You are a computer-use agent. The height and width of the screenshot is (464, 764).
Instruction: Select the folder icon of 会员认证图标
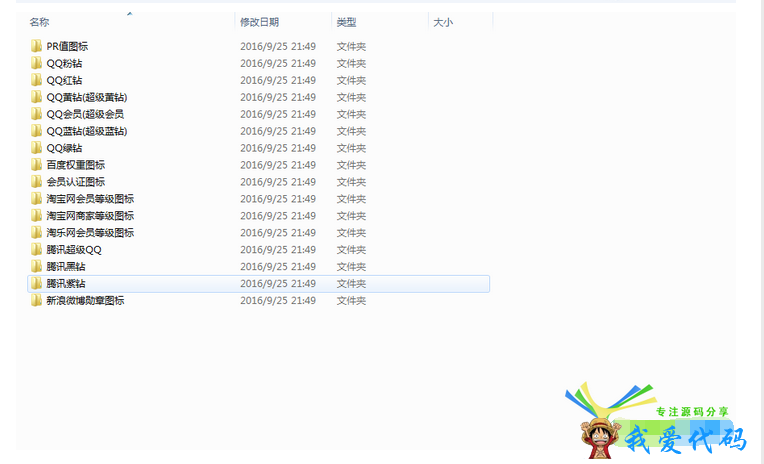36,182
